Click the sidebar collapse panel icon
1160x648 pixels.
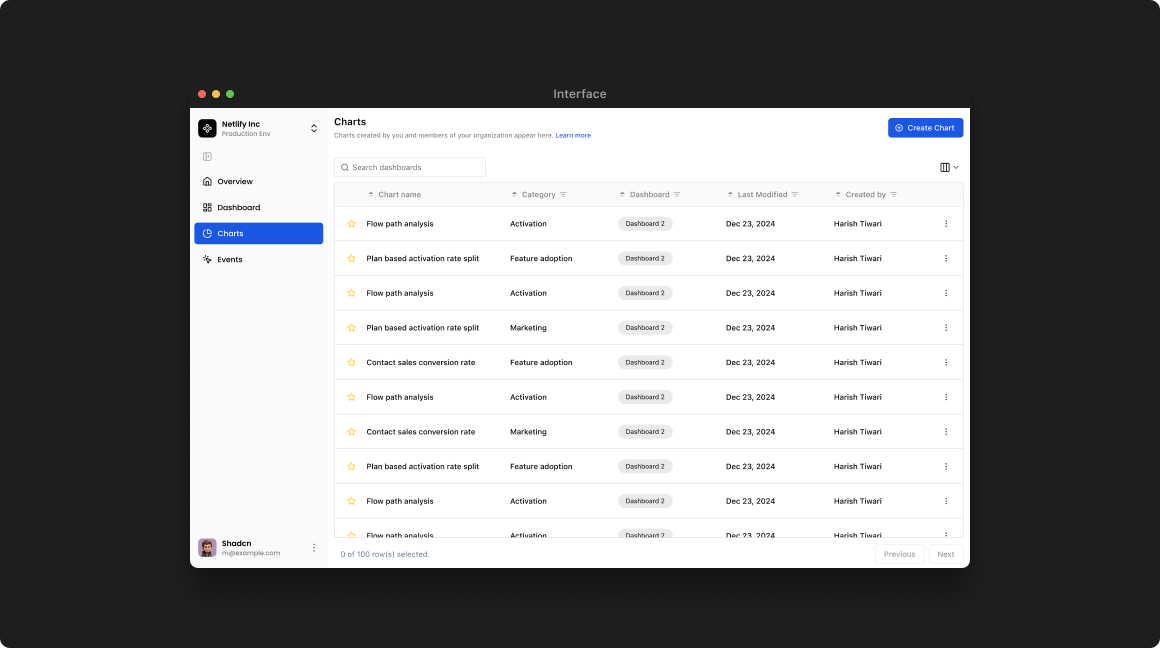pos(207,156)
